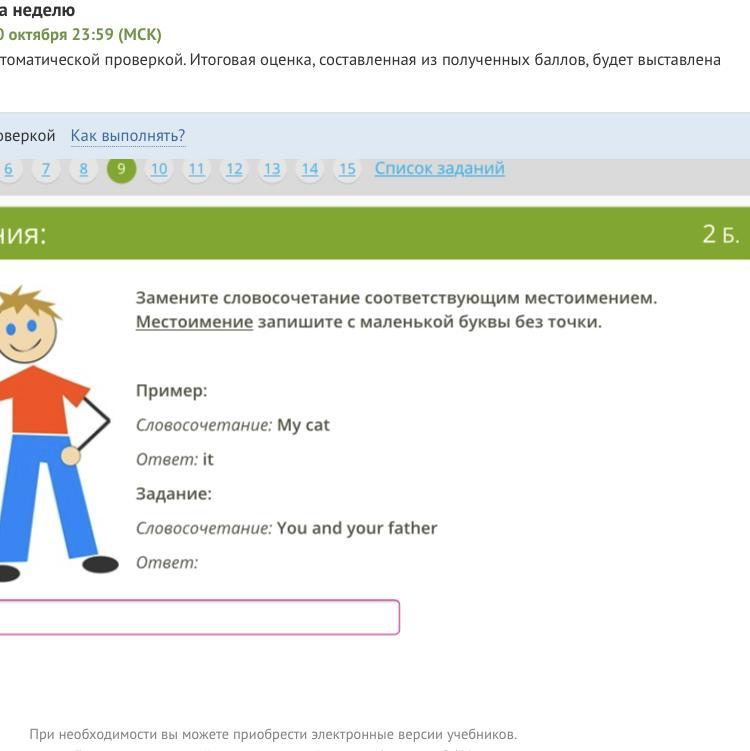Click the underlined 'Местоимение' term link

point(194,322)
